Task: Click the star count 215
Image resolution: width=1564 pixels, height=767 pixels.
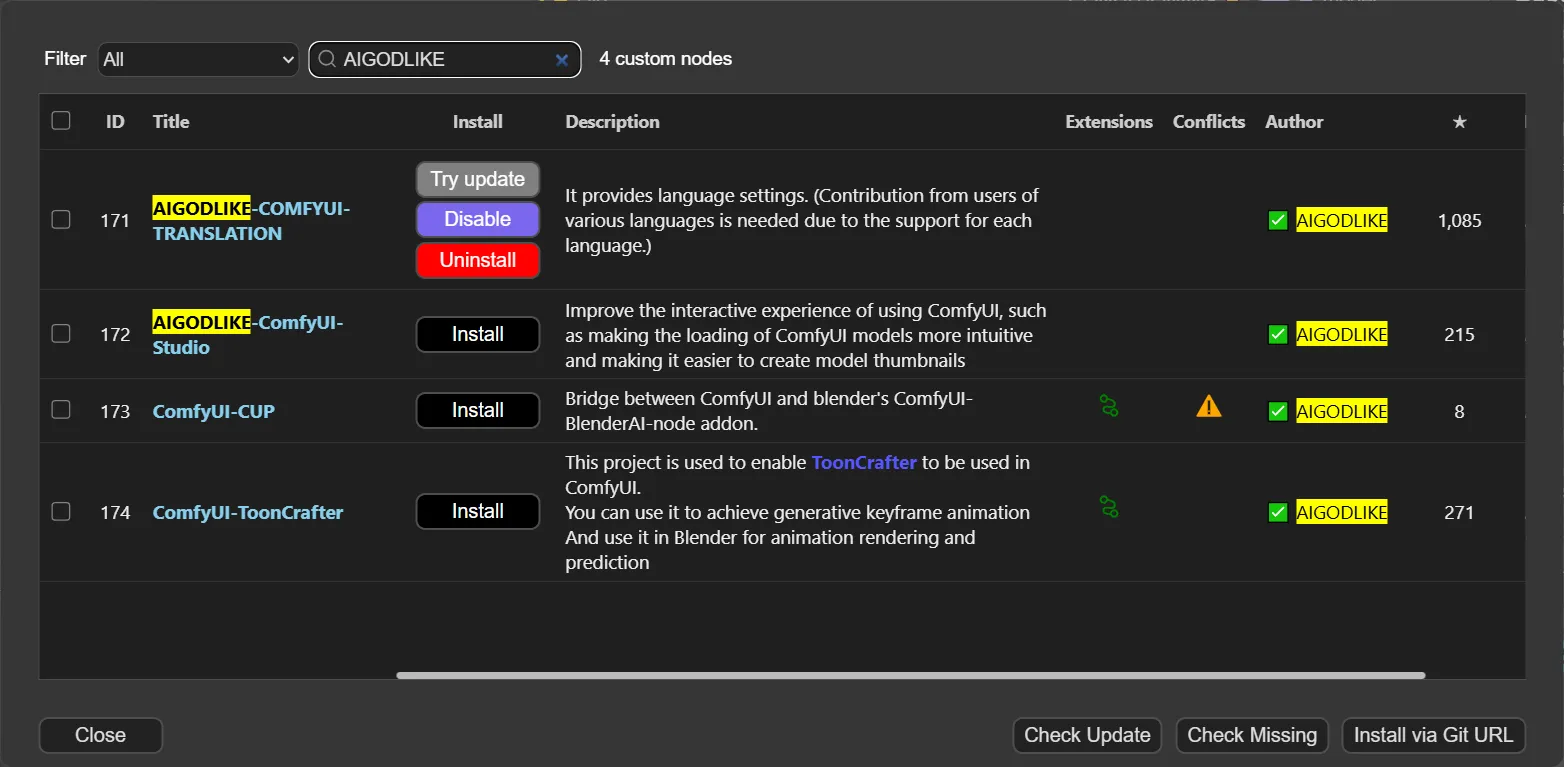Action: 1459,335
